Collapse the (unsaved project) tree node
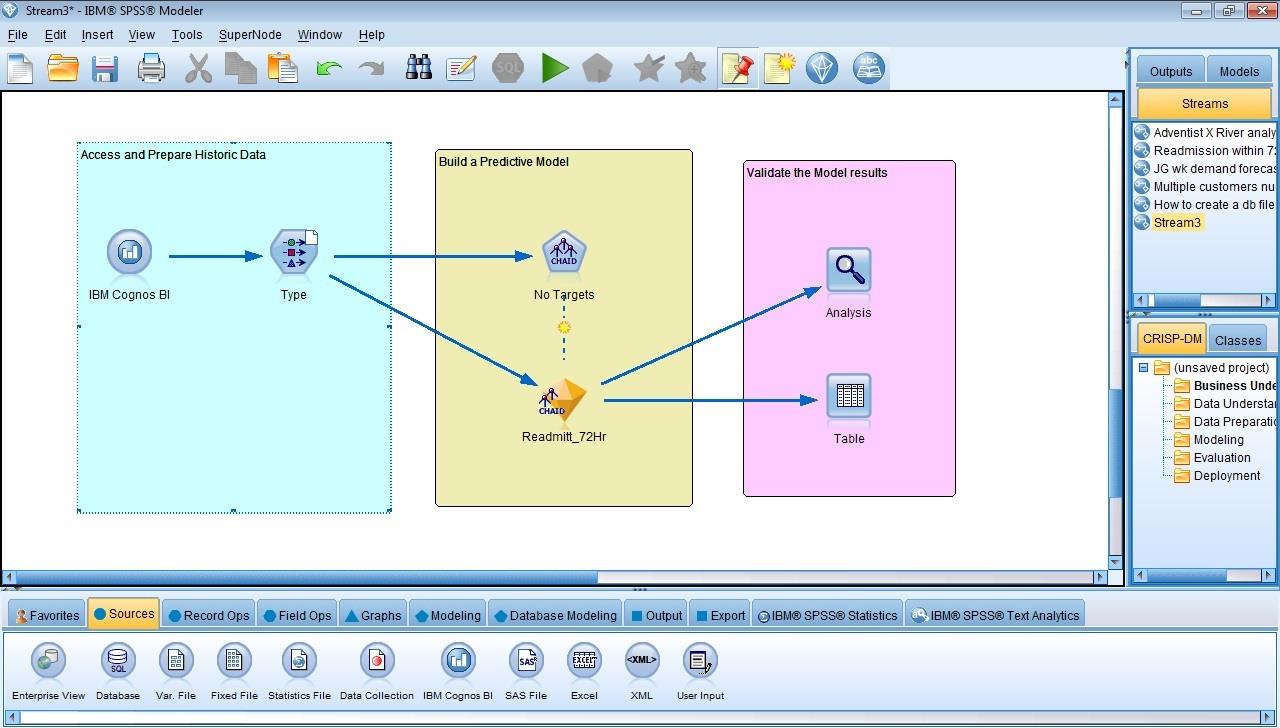This screenshot has width=1280, height=728. tap(1143, 367)
